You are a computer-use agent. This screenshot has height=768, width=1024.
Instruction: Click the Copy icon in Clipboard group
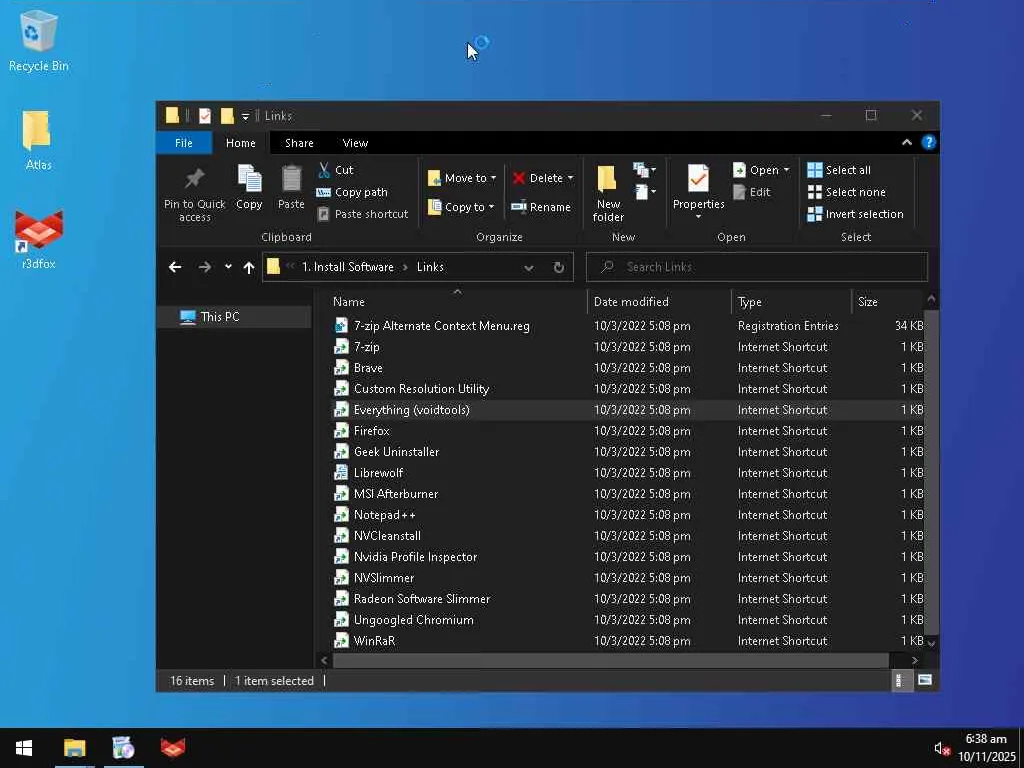[x=249, y=178]
